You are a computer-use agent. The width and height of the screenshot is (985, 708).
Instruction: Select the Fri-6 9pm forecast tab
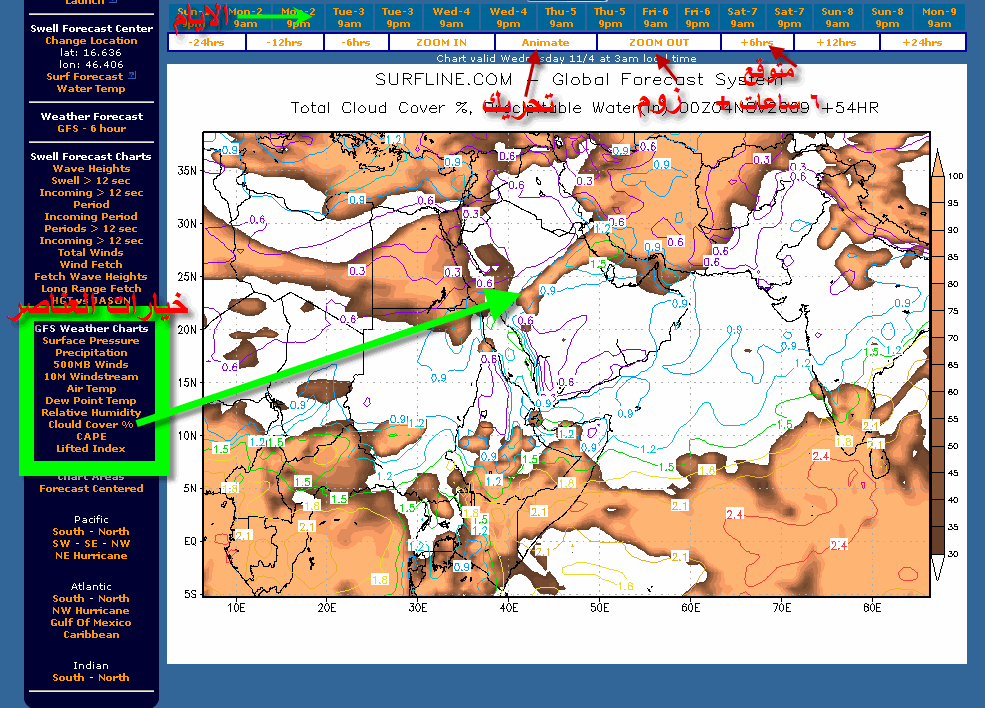click(x=697, y=18)
